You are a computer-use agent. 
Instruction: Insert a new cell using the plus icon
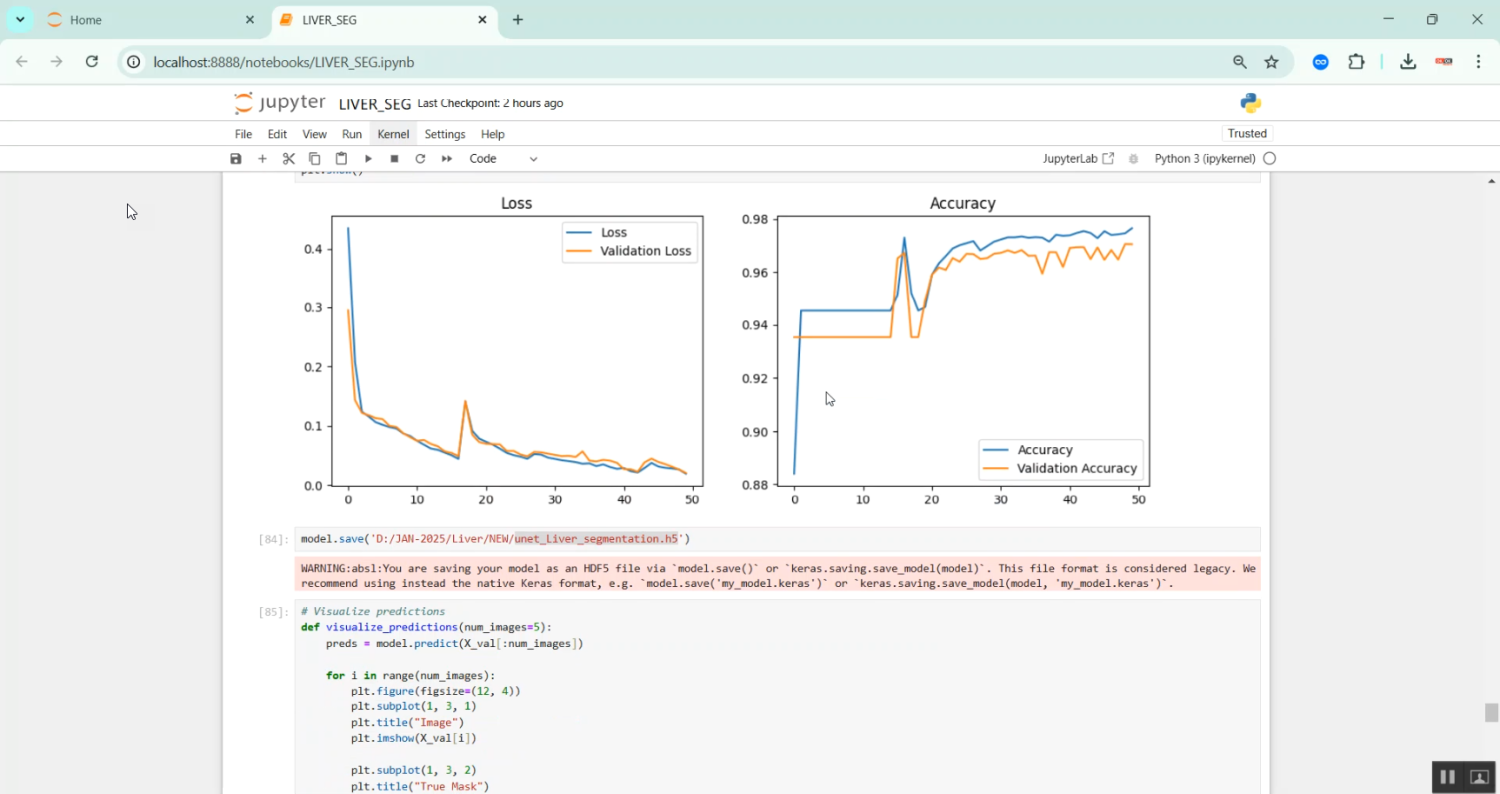coord(262,159)
